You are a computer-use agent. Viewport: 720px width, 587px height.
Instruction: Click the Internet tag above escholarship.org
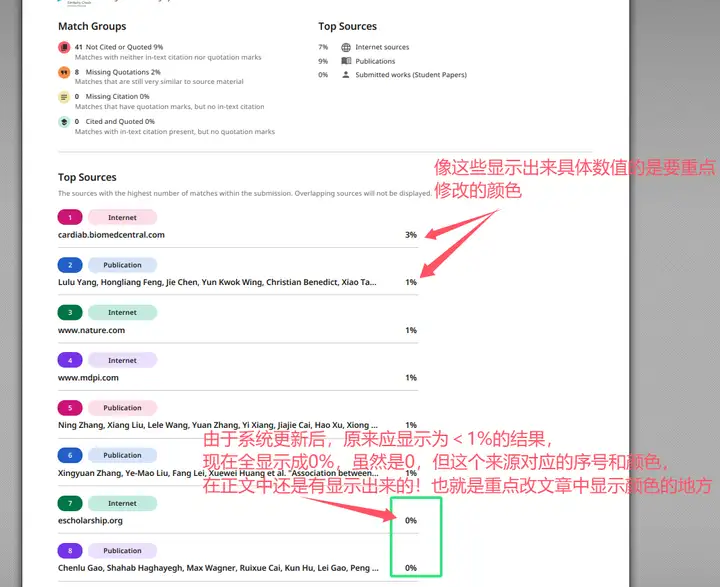pyautogui.click(x=122, y=503)
